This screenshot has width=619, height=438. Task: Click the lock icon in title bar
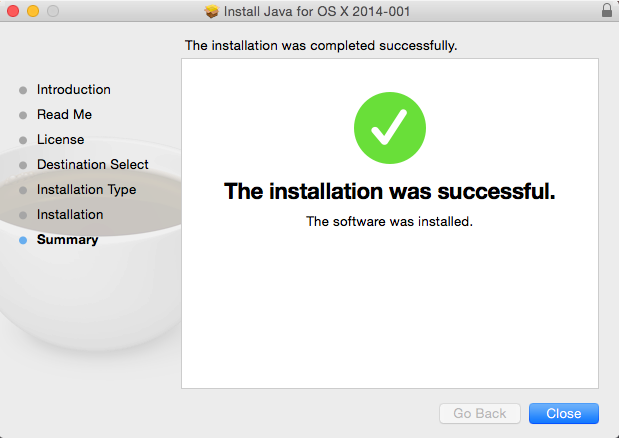click(x=607, y=10)
